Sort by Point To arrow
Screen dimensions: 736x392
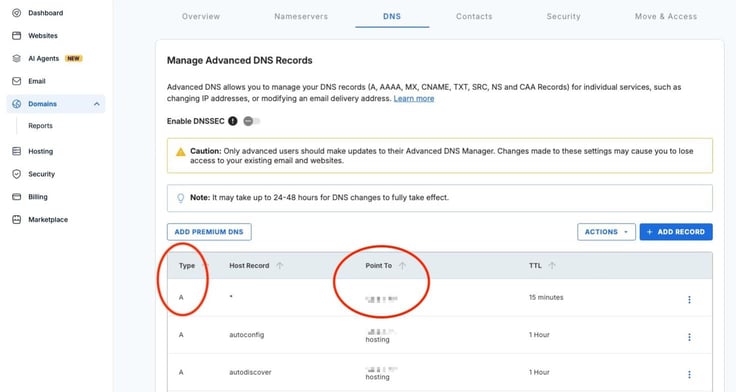click(402, 266)
